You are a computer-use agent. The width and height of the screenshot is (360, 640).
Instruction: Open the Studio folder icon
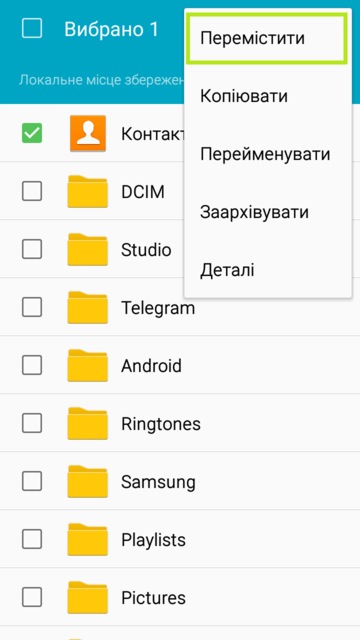[x=88, y=249]
